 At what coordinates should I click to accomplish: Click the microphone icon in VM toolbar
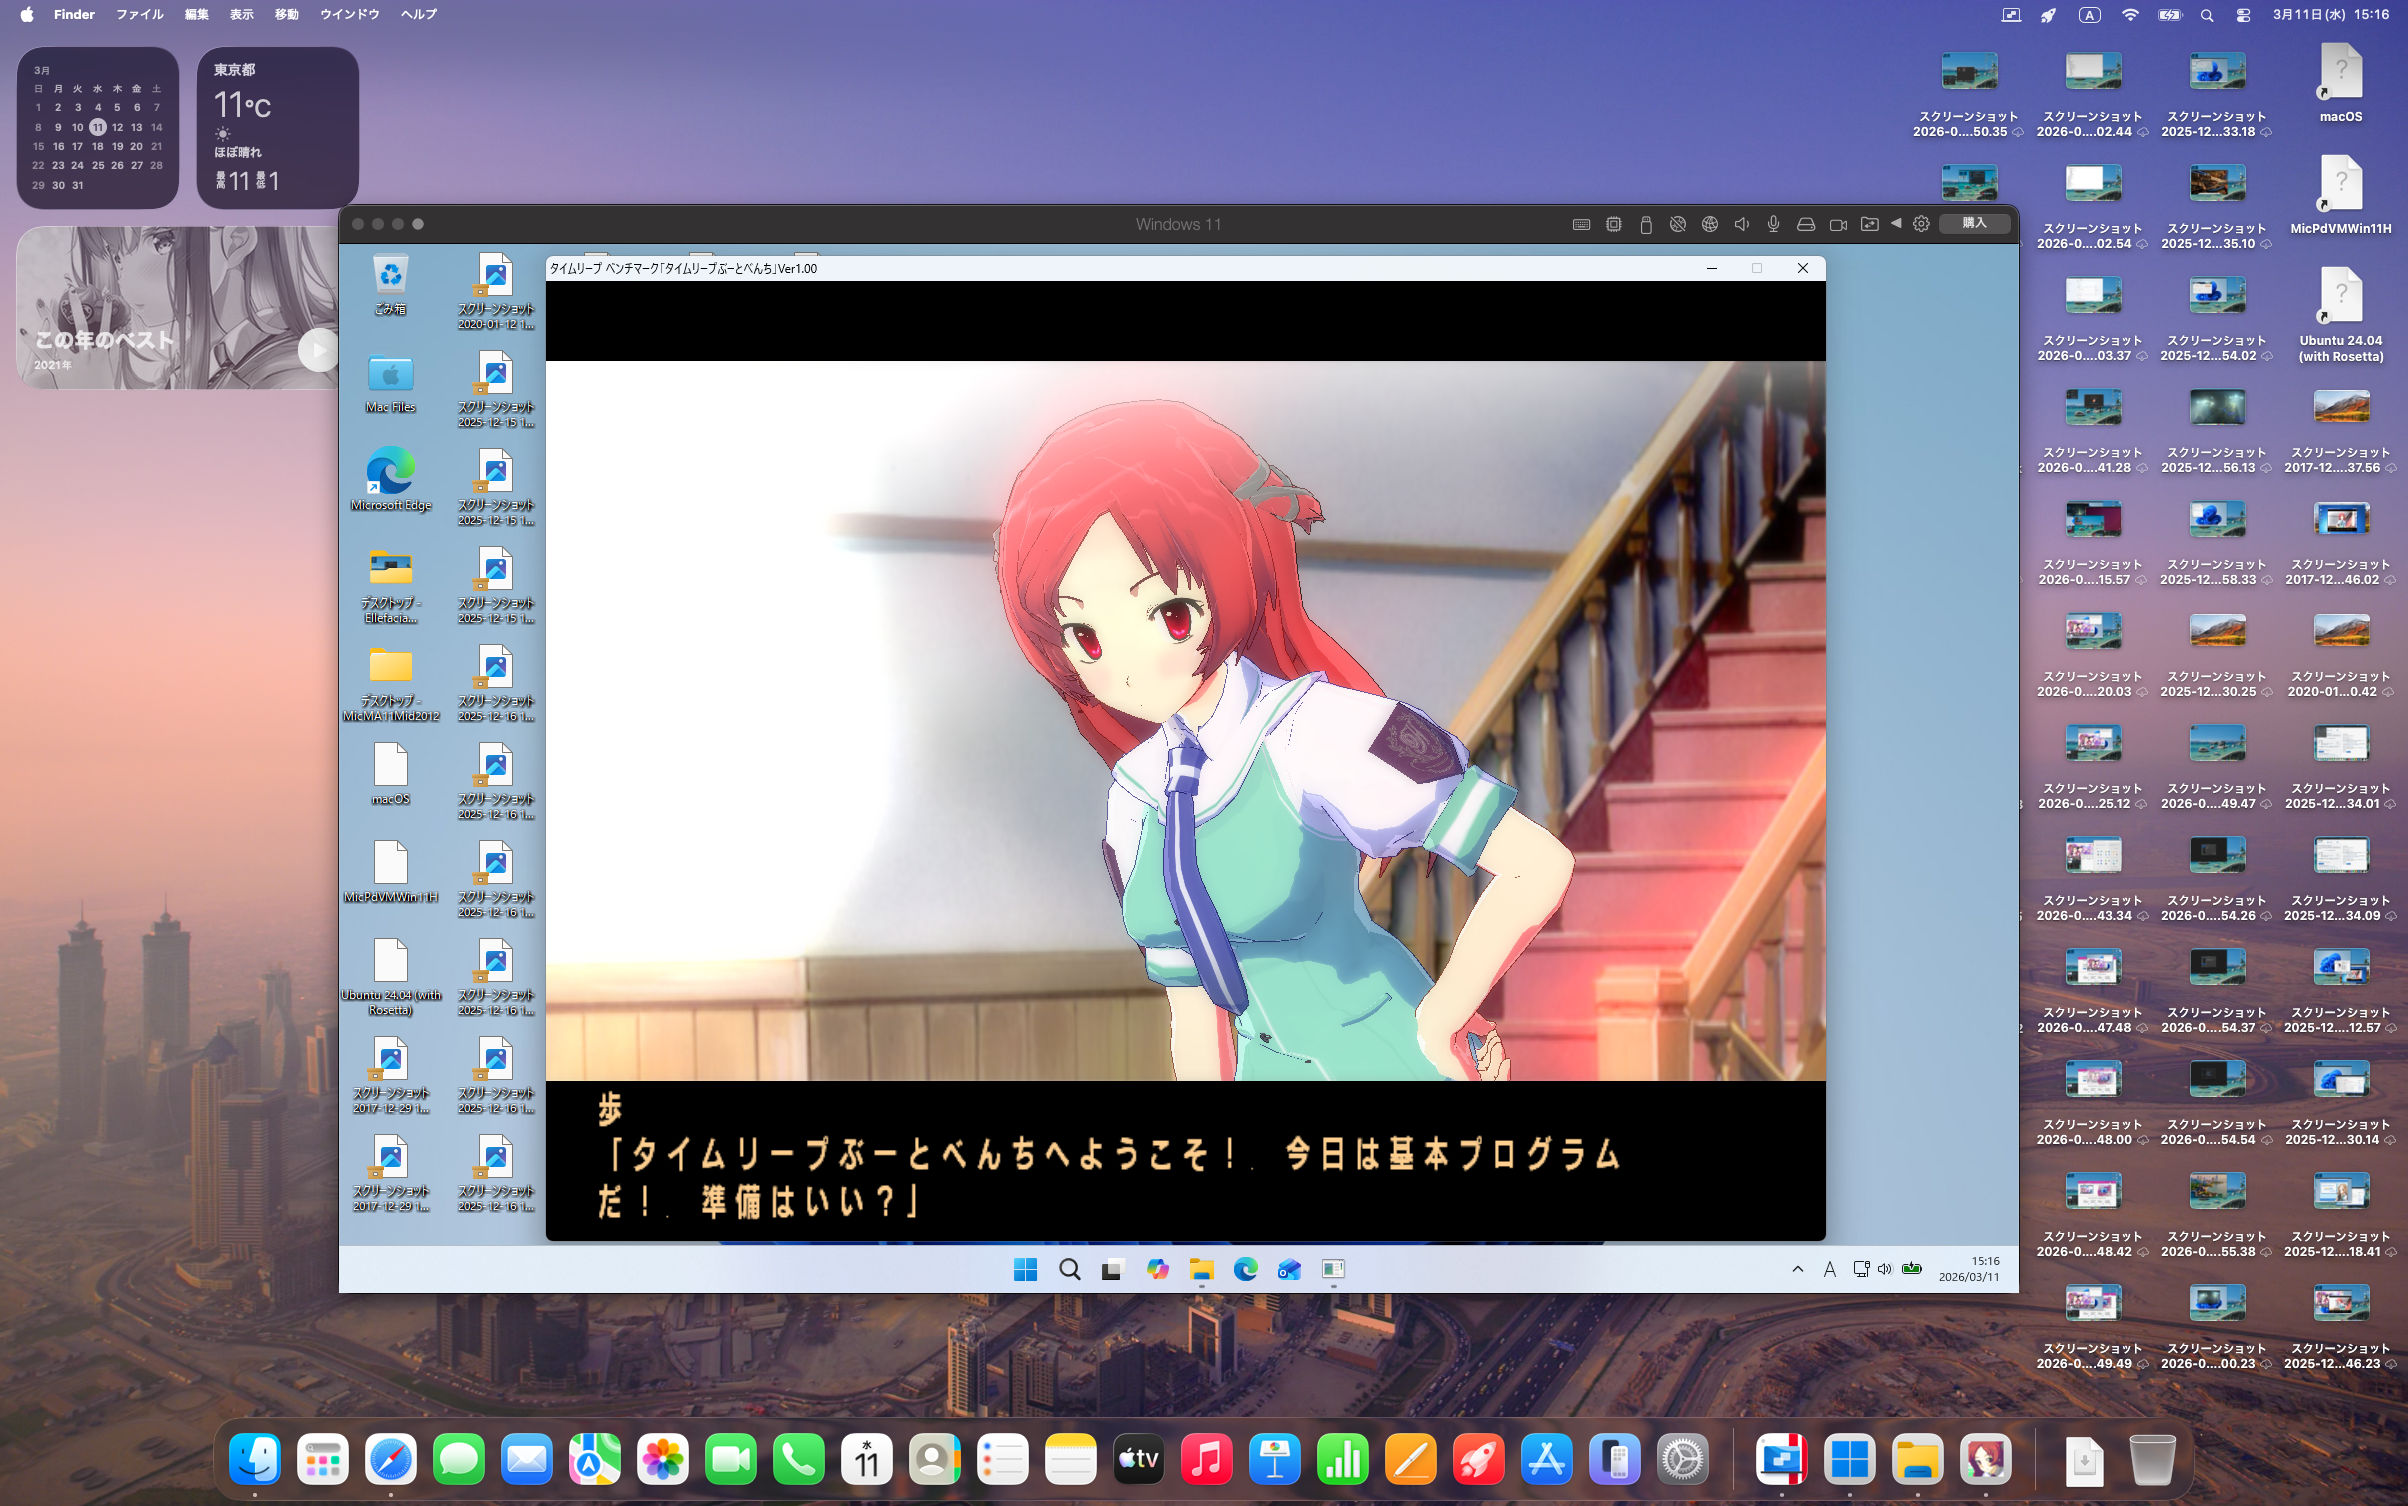point(1774,225)
